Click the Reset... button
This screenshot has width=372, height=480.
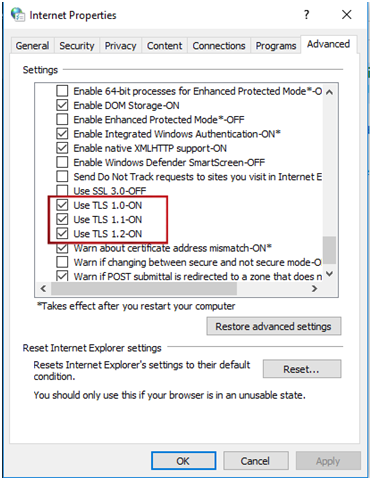point(302,369)
